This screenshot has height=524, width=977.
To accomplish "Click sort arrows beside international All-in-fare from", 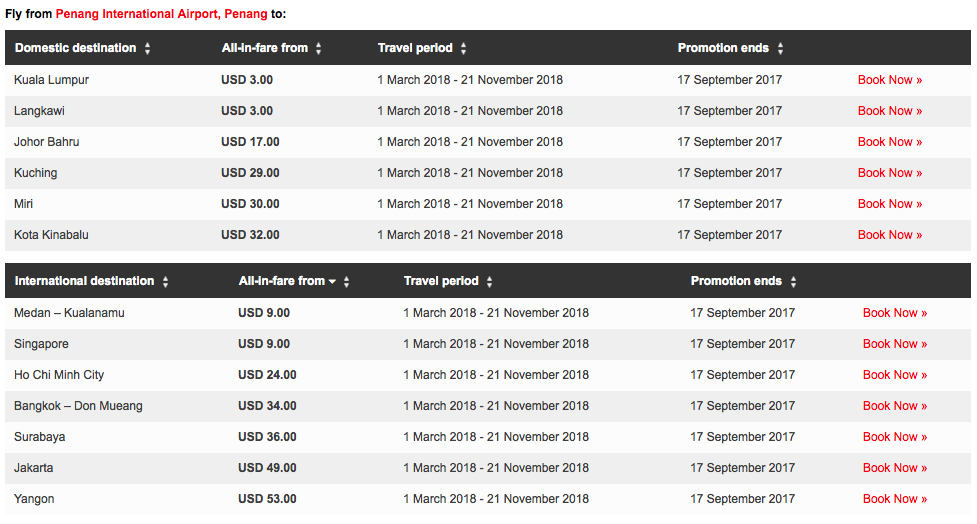I will coord(346,281).
